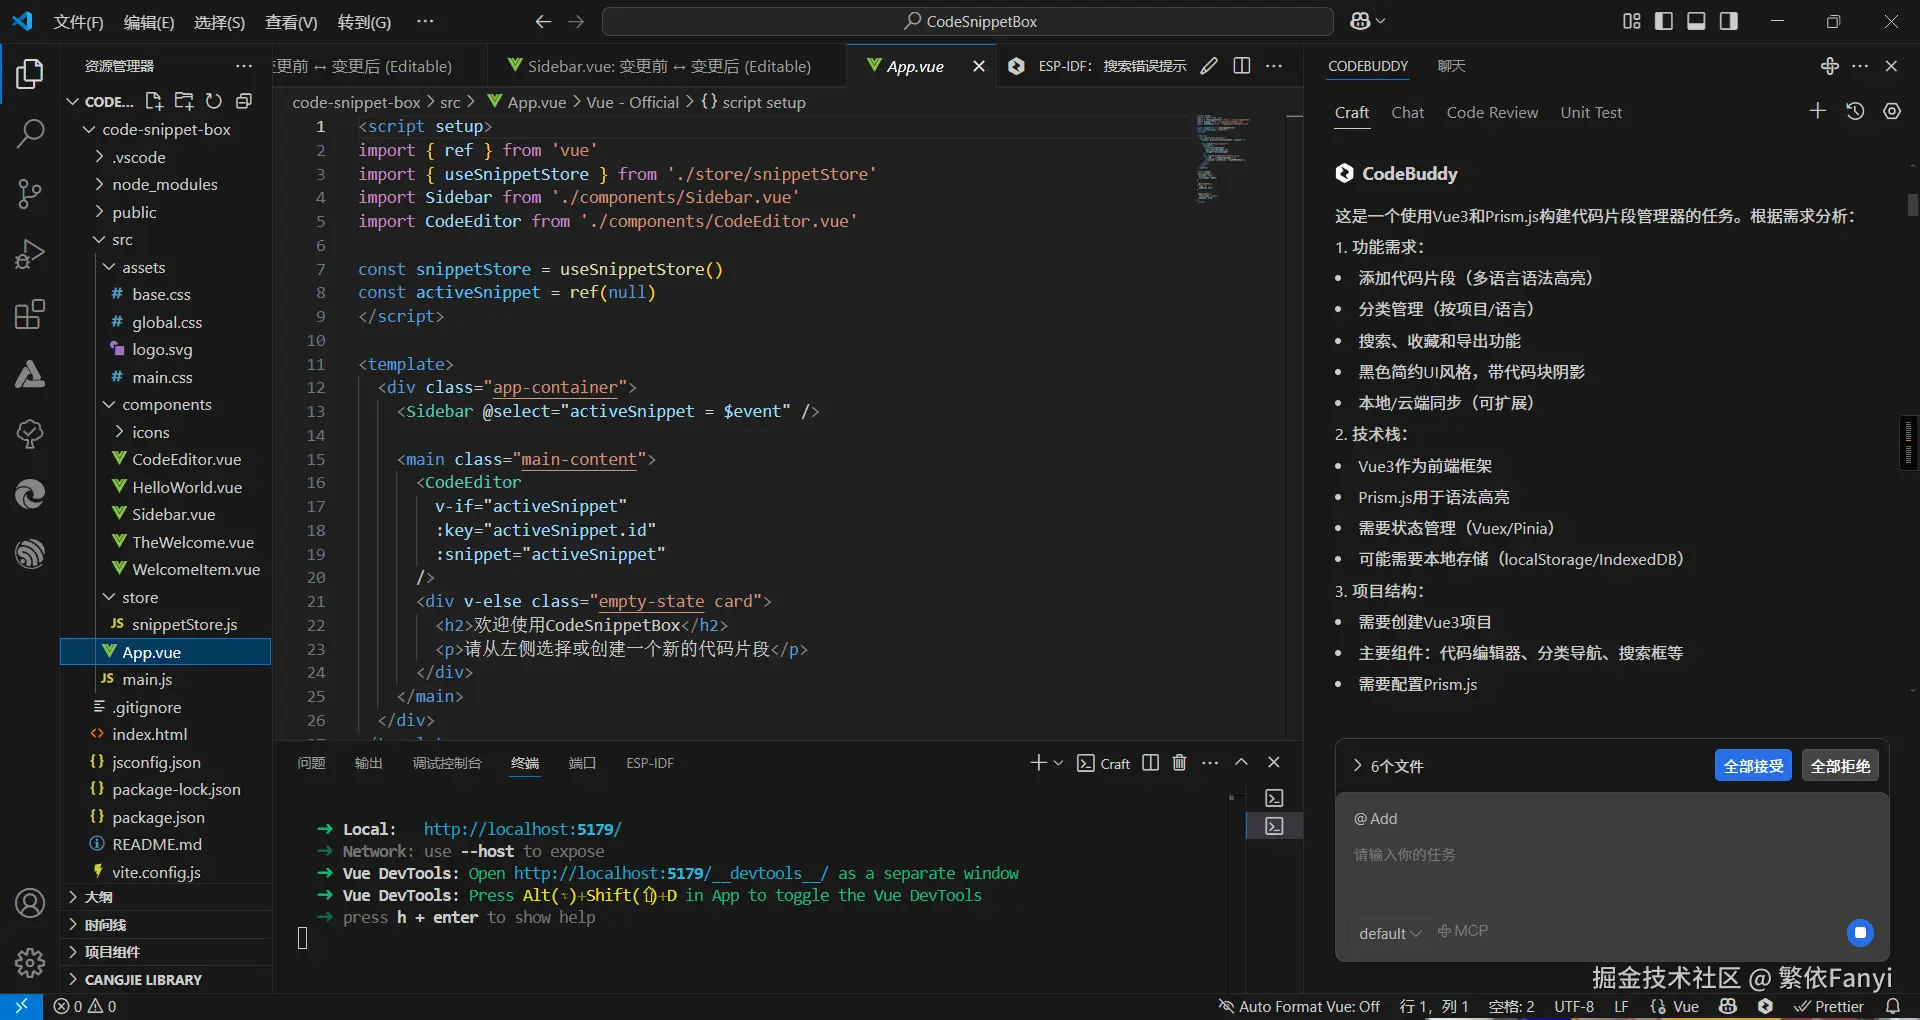The height and width of the screenshot is (1020, 1920).
Task: Click the pencil edit icon in editor toolbar
Action: pyautogui.click(x=1209, y=66)
